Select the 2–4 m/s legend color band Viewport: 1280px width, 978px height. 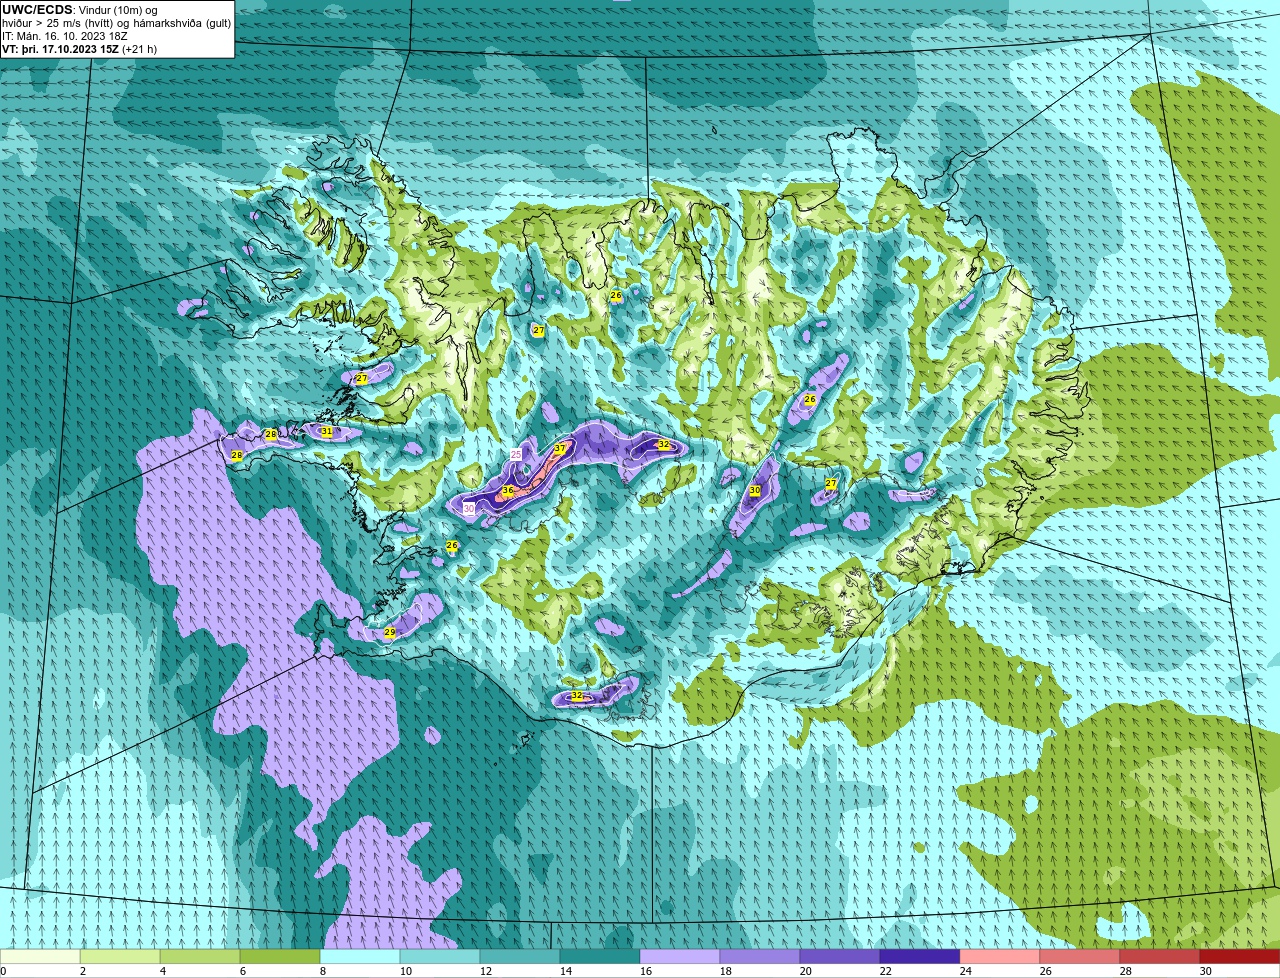click(120, 957)
